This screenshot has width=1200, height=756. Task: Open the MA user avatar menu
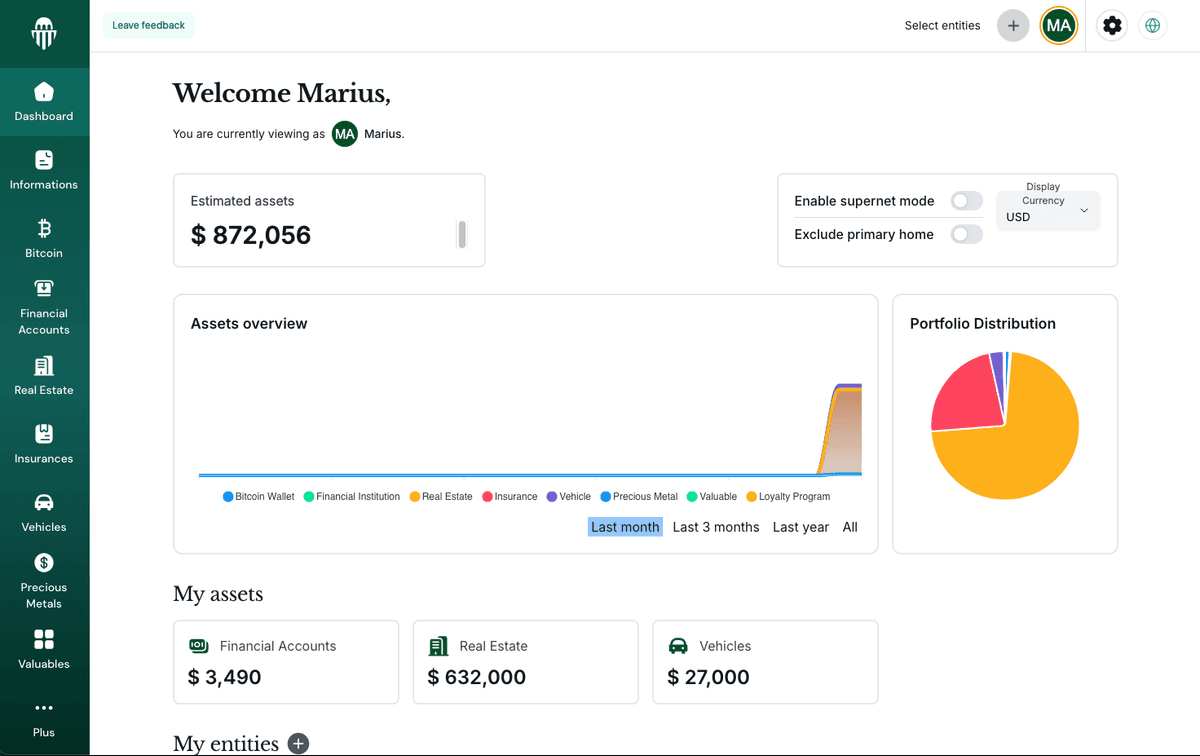(x=1058, y=25)
